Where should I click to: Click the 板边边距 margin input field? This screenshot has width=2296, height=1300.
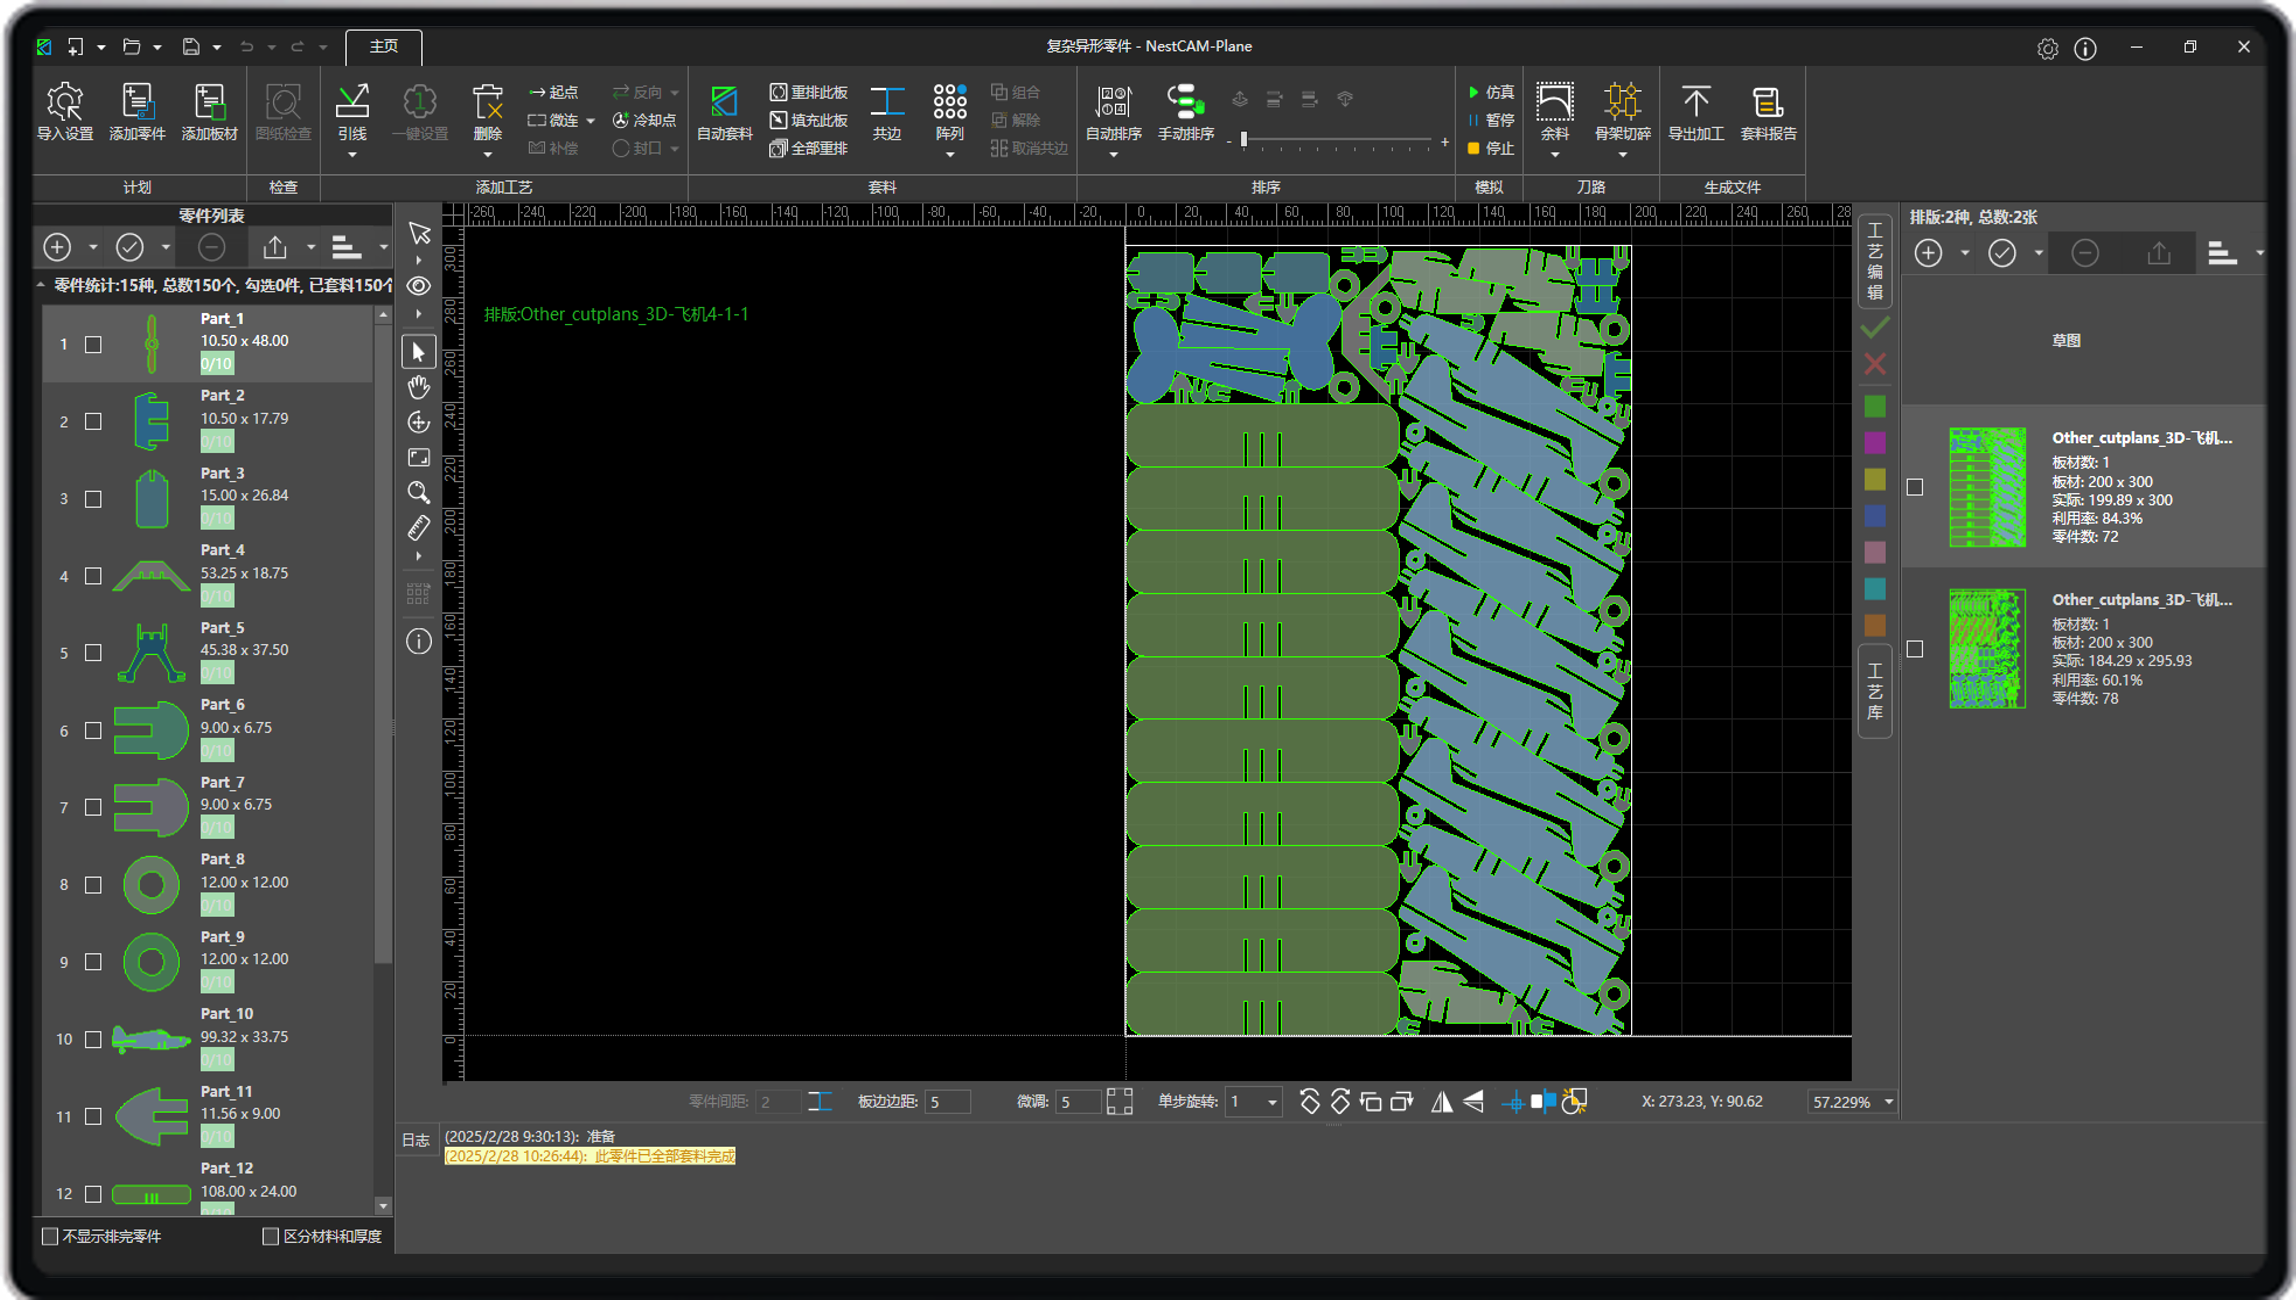pos(946,1102)
